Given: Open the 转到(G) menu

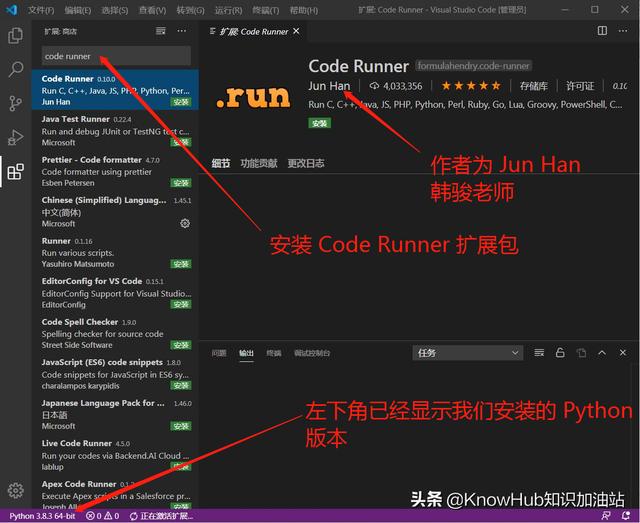Looking at the screenshot, I should (190, 10).
